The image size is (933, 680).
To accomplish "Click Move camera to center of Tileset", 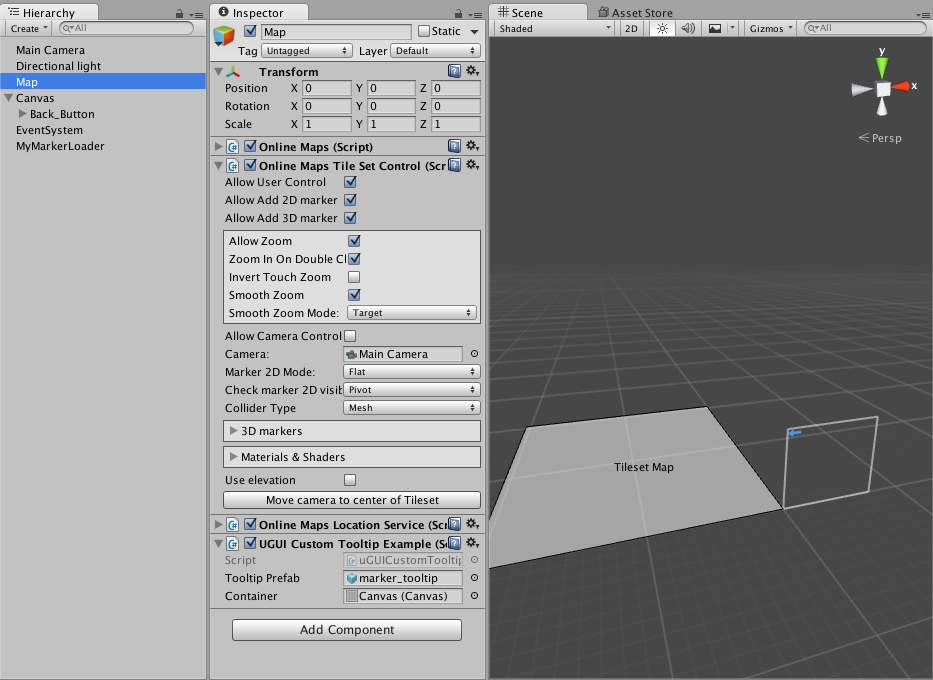I will [352, 500].
